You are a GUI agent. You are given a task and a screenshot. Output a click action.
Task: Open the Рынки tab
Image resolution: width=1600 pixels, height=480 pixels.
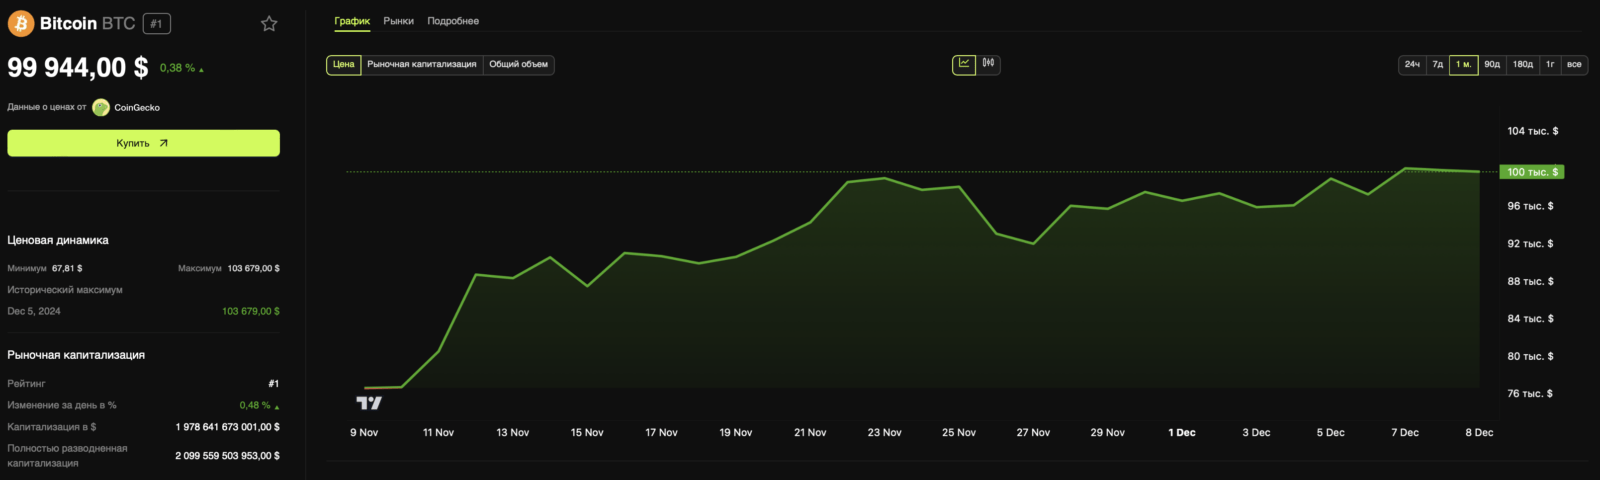(x=399, y=21)
